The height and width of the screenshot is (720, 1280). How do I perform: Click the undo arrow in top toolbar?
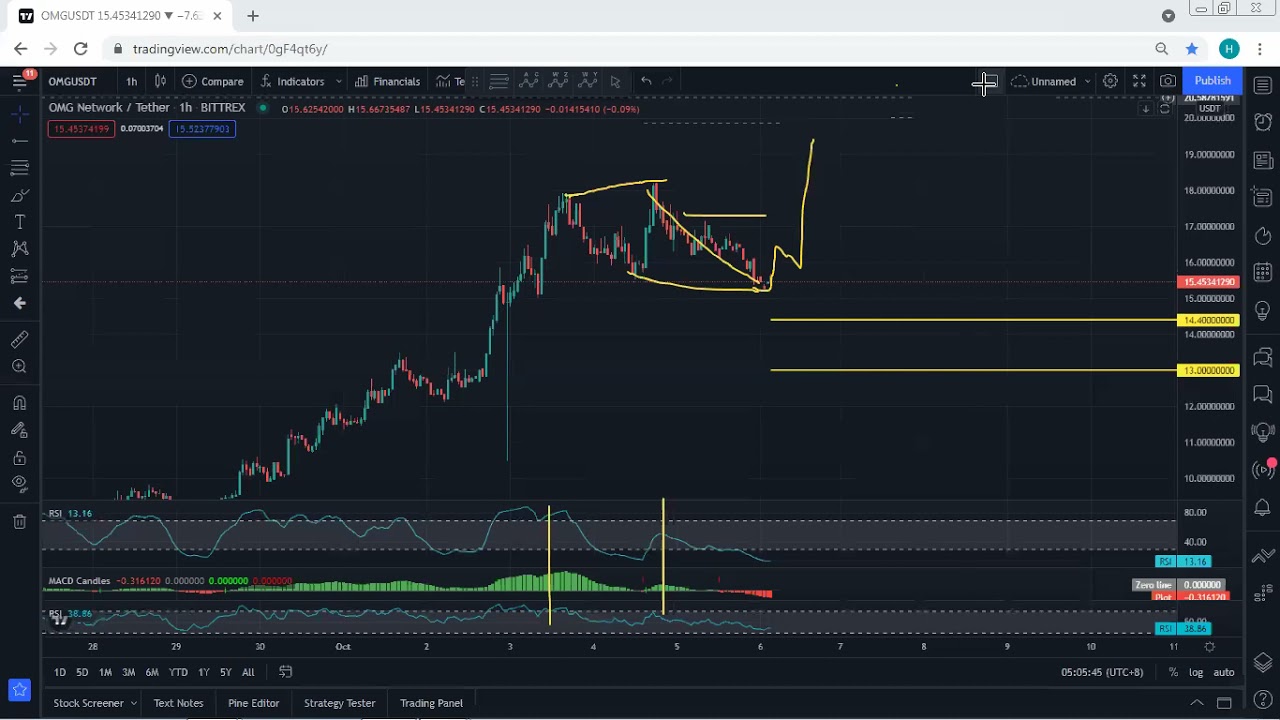[x=646, y=81]
